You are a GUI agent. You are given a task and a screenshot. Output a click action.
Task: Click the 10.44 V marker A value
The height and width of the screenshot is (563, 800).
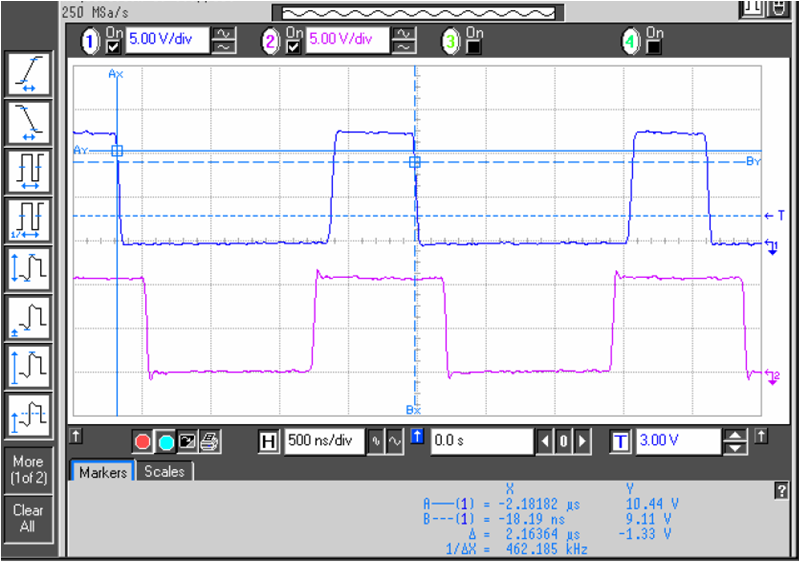tap(652, 504)
